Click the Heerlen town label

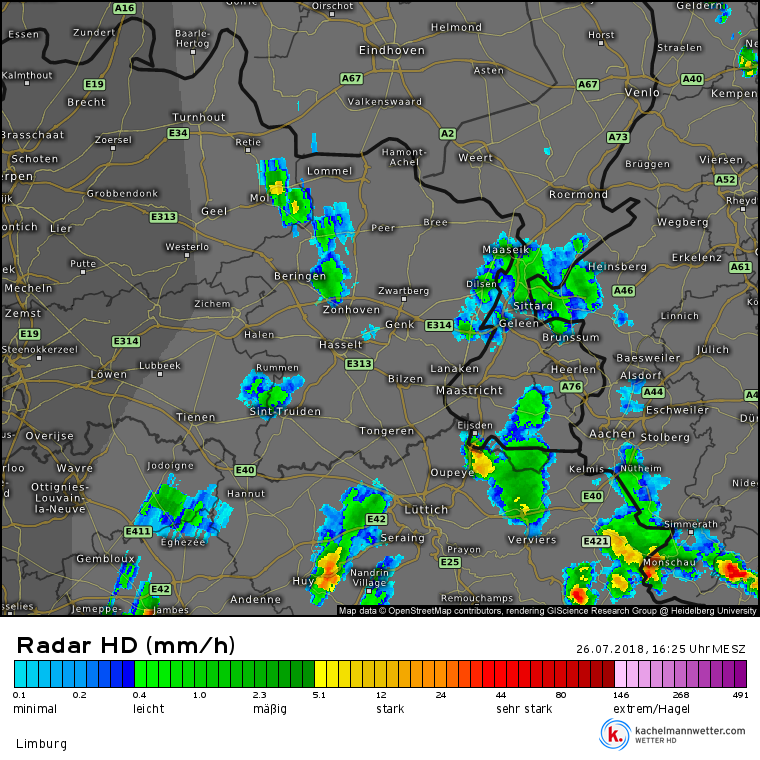pyautogui.click(x=573, y=369)
